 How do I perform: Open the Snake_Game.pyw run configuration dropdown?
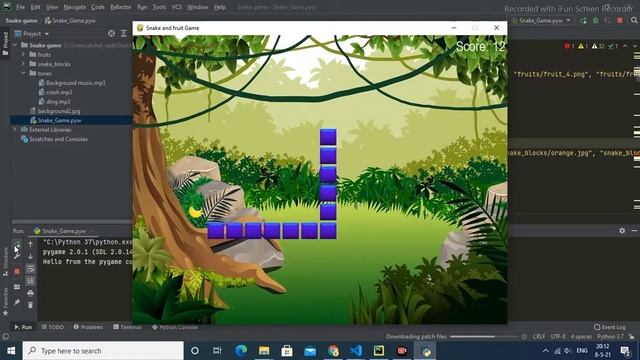click(x=542, y=20)
